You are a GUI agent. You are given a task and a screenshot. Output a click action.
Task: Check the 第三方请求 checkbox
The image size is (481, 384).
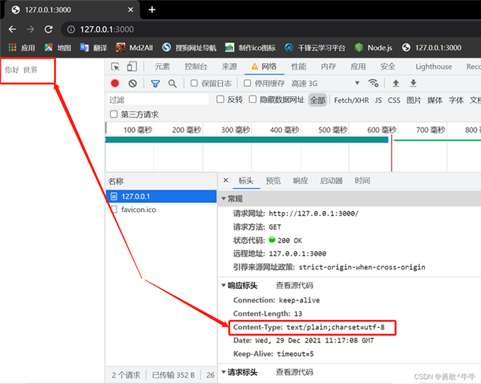[x=114, y=114]
